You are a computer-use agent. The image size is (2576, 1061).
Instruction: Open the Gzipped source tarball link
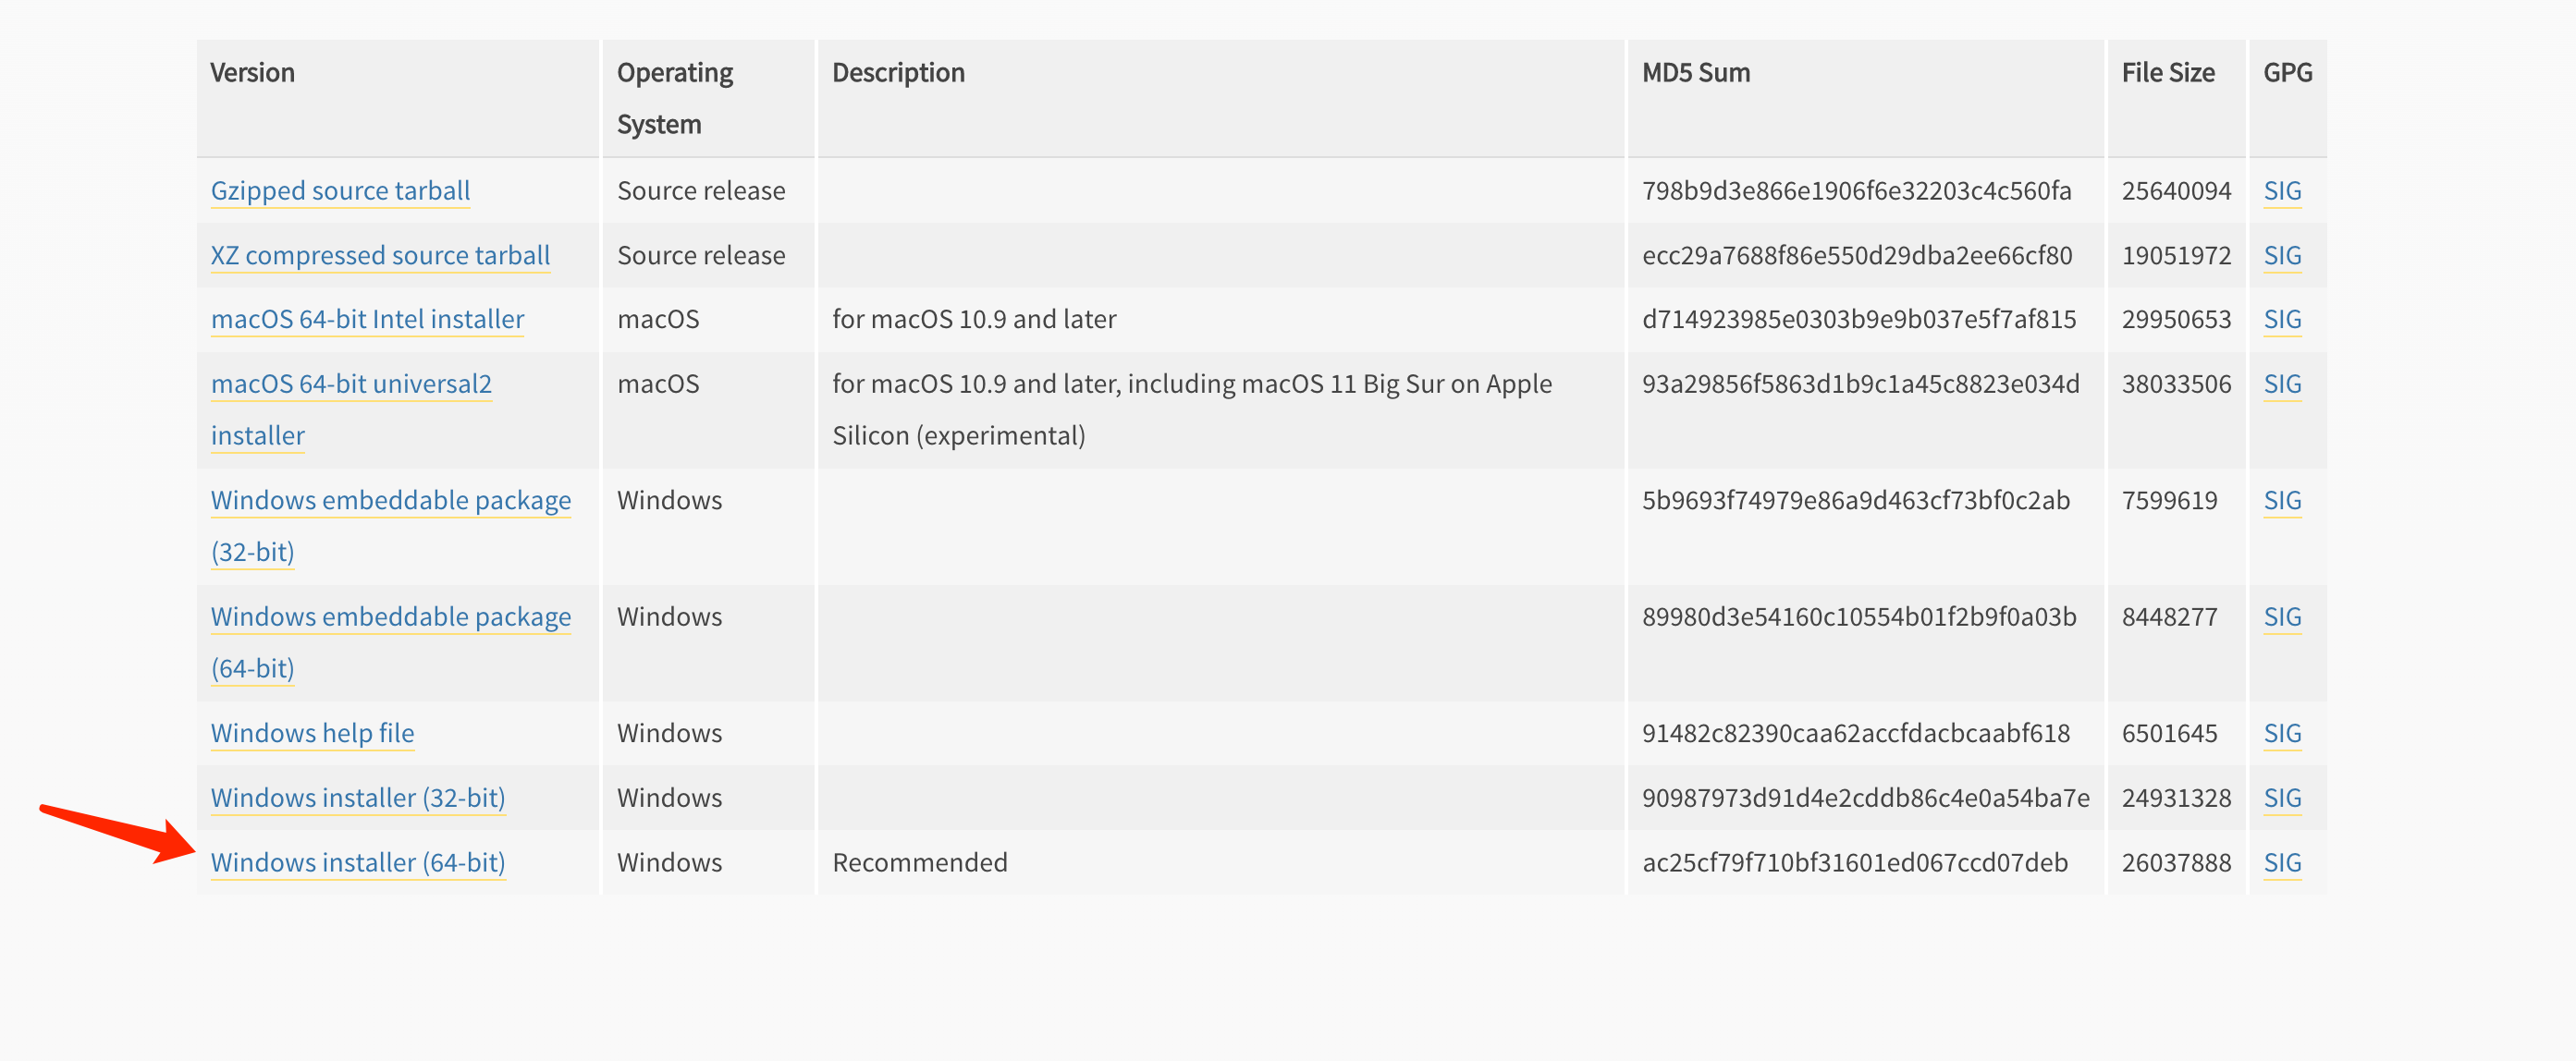pyautogui.click(x=340, y=190)
